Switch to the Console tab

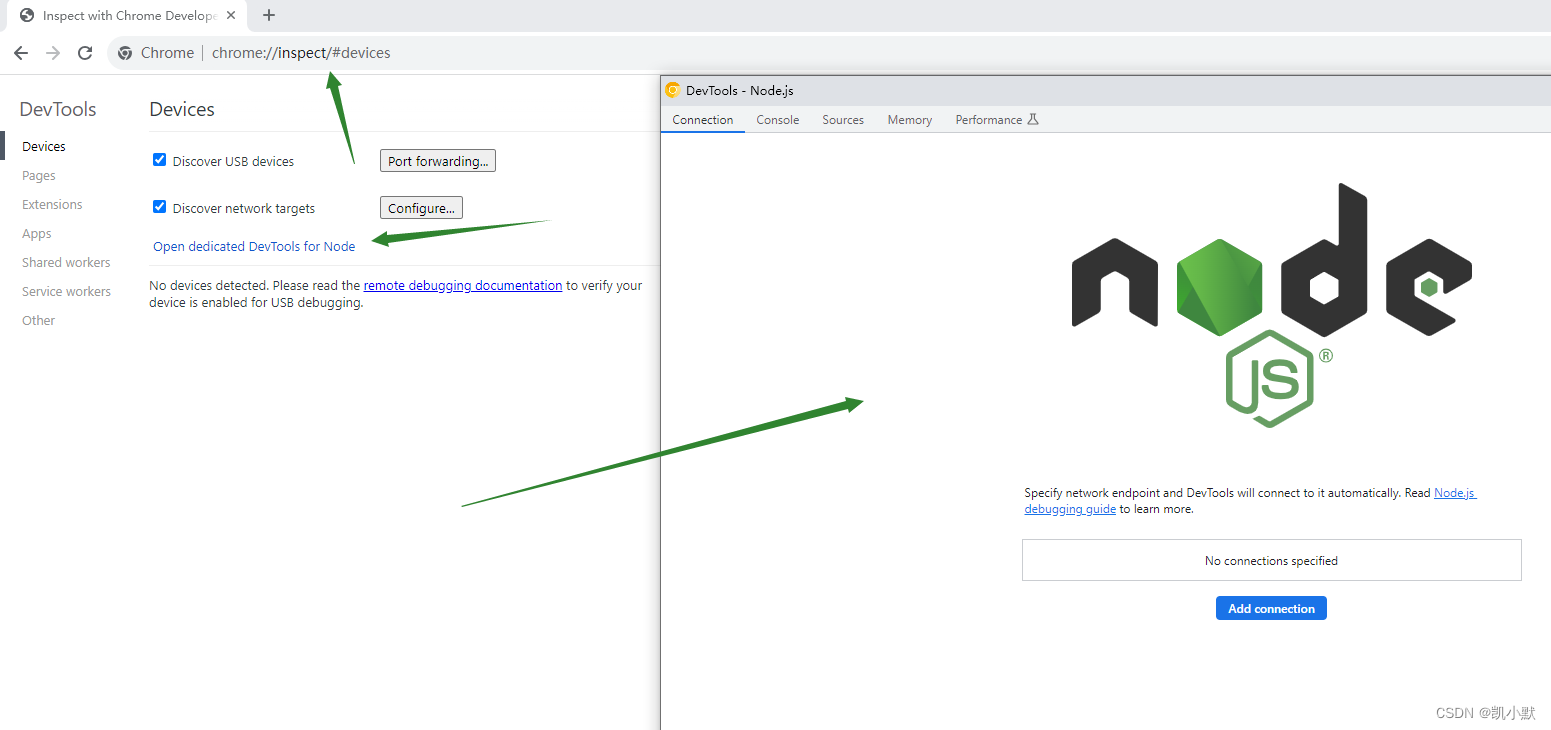778,119
